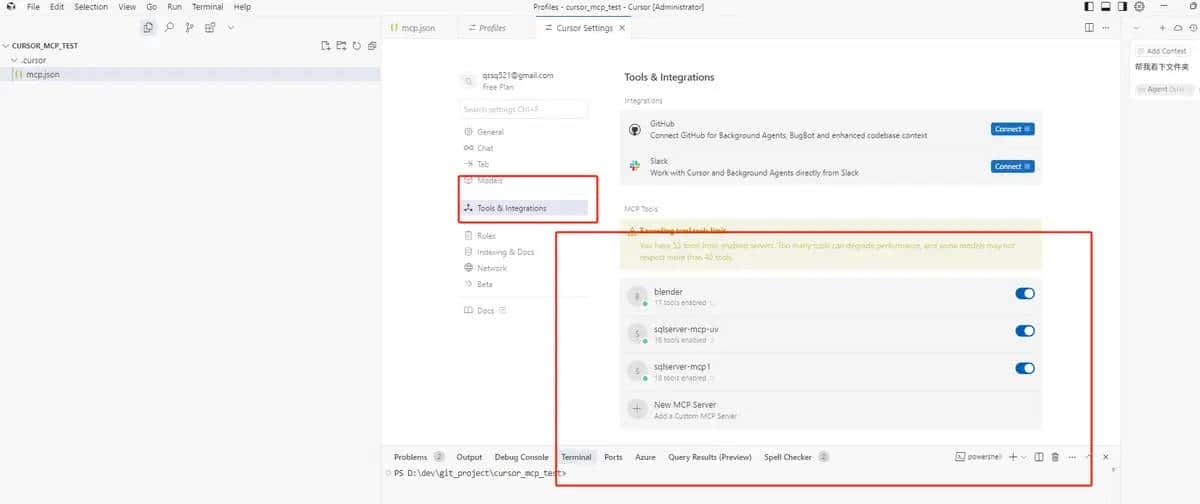The image size is (1200, 504).
Task: Switch to the mcp.json editor tab
Action: click(412, 28)
